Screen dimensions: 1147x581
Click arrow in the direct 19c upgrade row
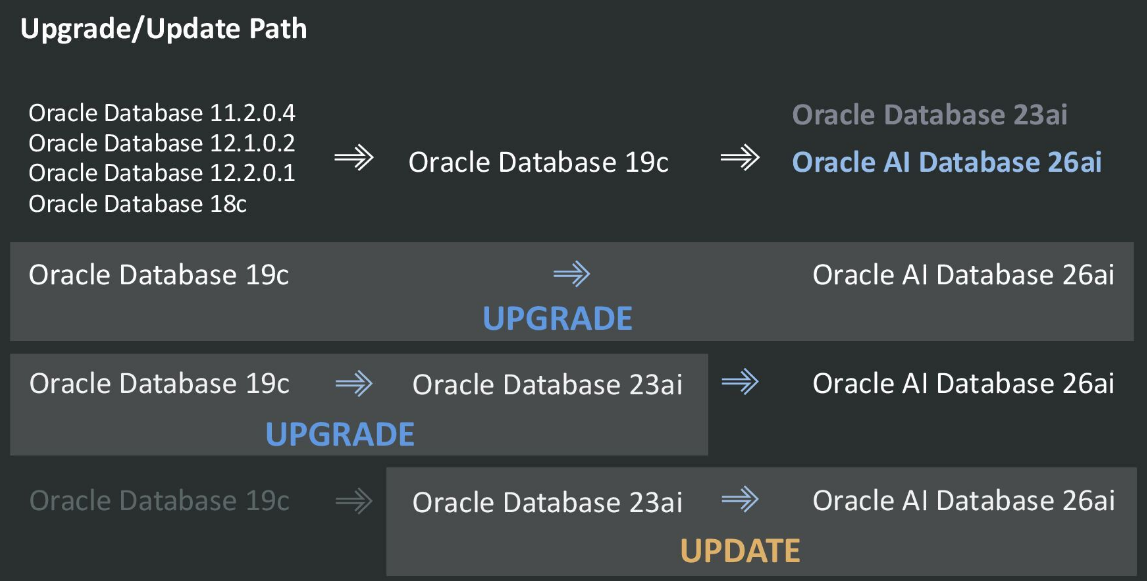[571, 273]
